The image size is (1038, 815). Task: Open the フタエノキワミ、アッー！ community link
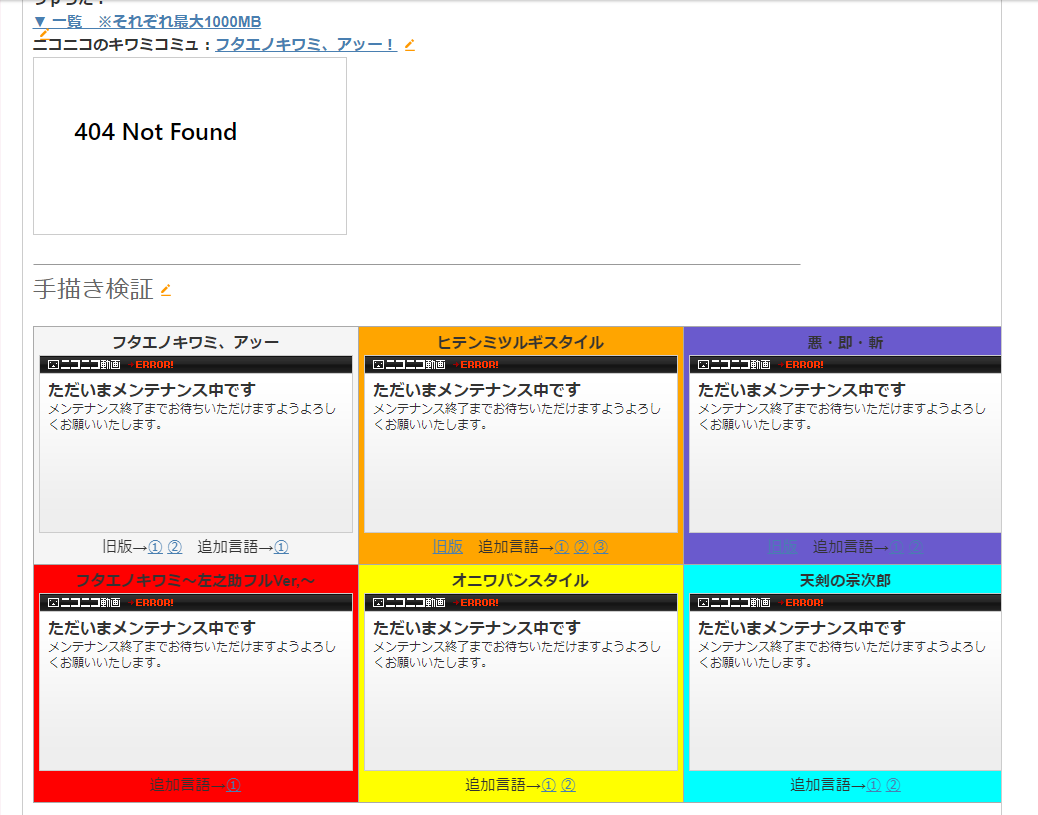(x=306, y=44)
